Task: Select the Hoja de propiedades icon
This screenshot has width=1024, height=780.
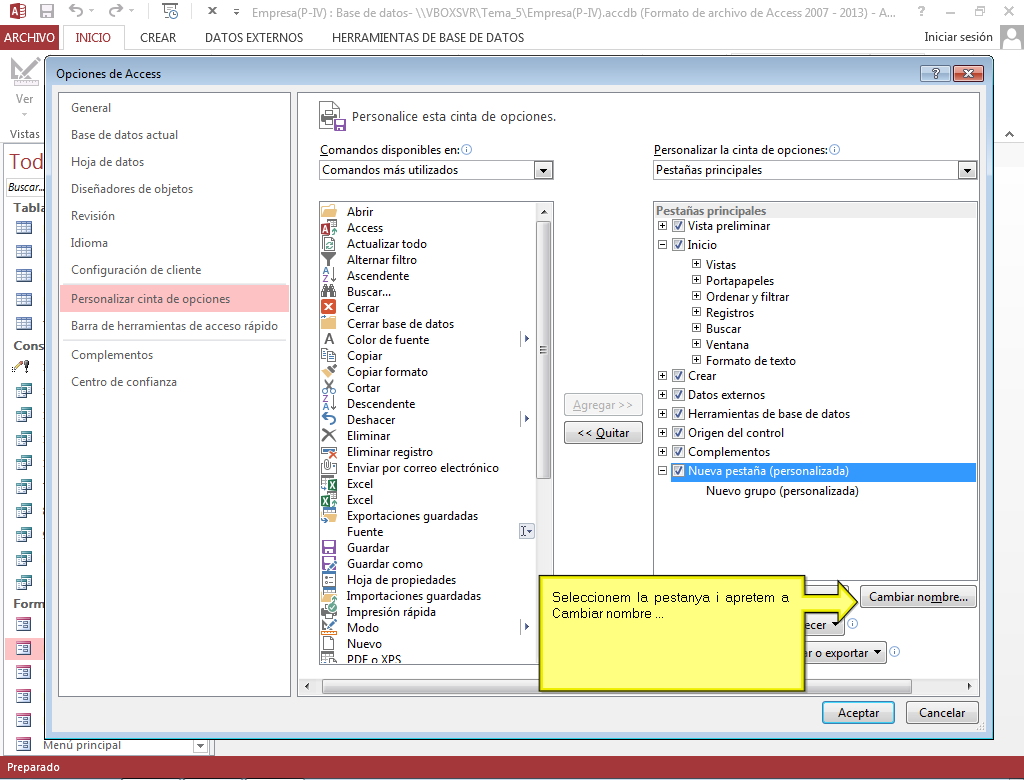Action: tap(329, 580)
